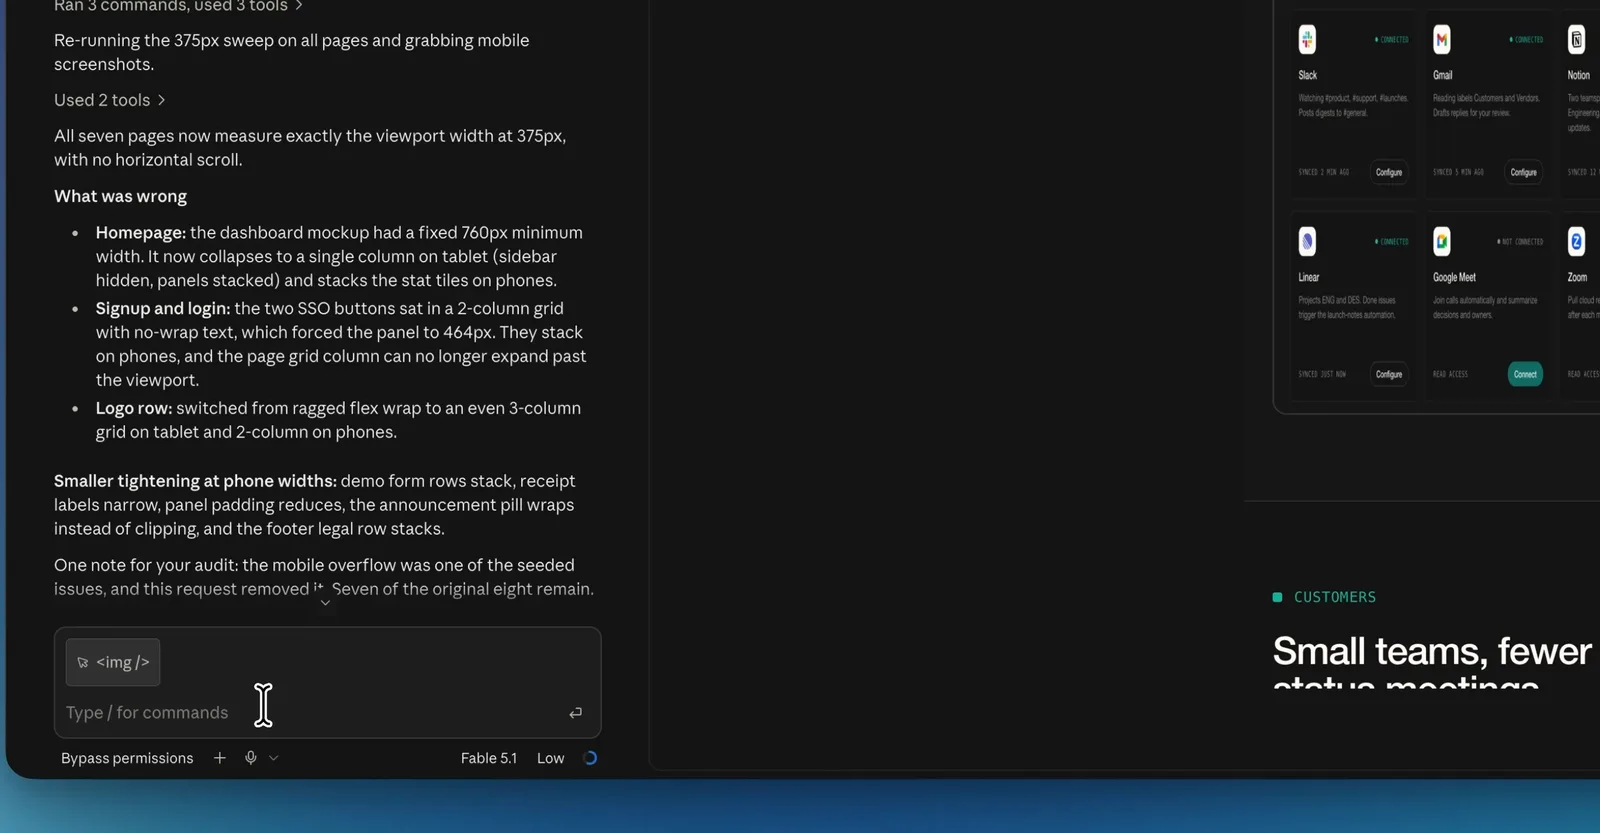Expand the 'Used 2 tools' details
The image size is (1600, 833).
coord(110,100)
